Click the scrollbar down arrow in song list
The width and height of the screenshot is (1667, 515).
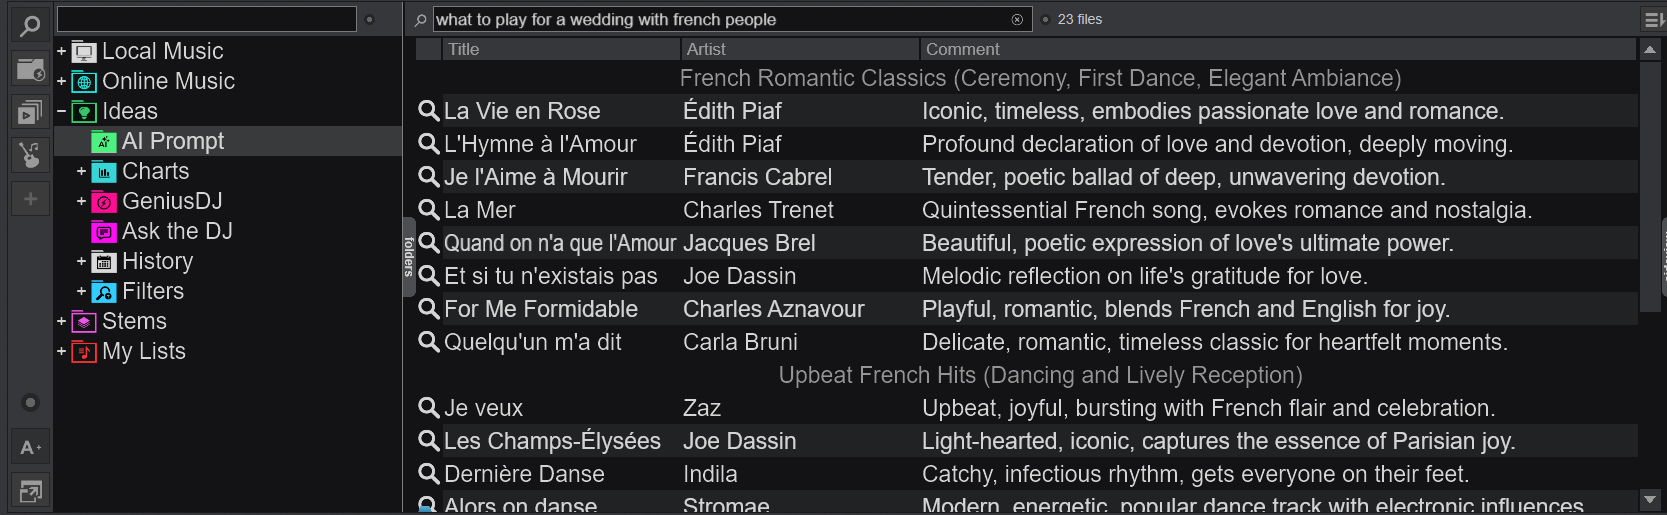(1649, 499)
